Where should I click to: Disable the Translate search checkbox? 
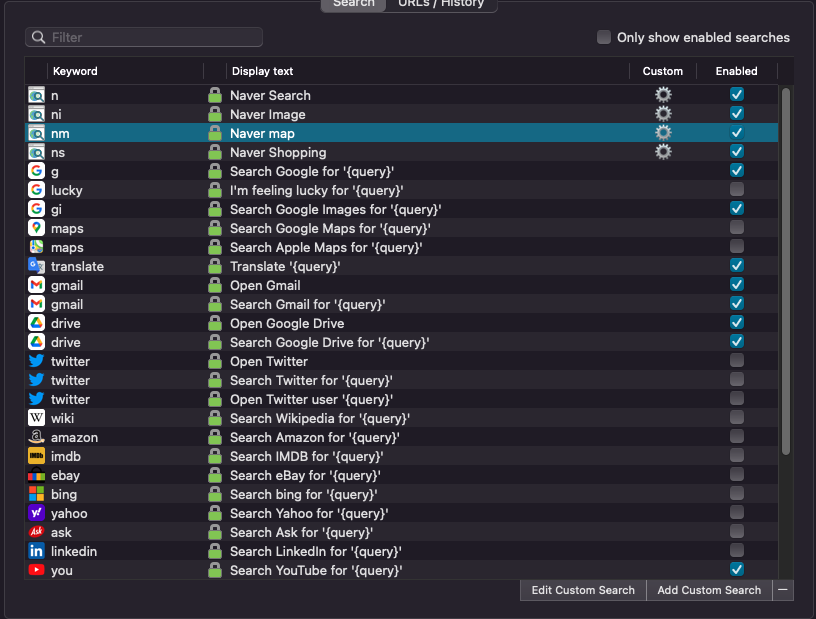pyautogui.click(x=736, y=266)
